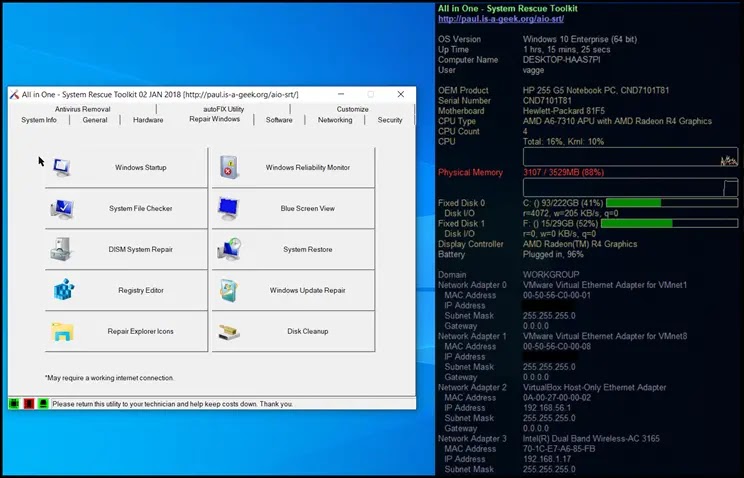This screenshot has width=744, height=478.
Task: Click the red status bar icon
Action: click(28, 403)
